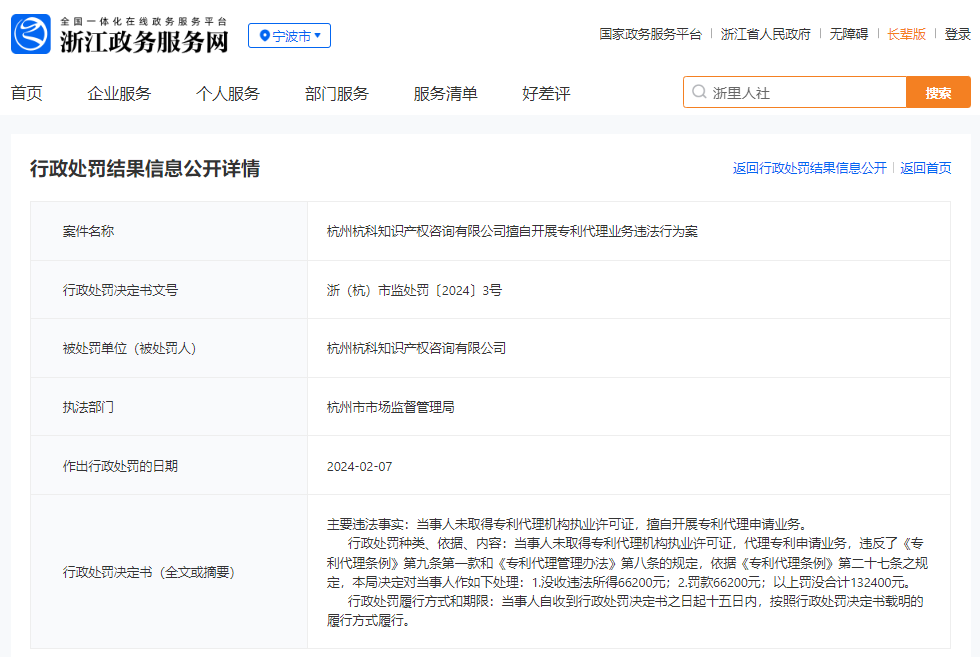Open the 服务清单 navigation item

click(x=445, y=94)
